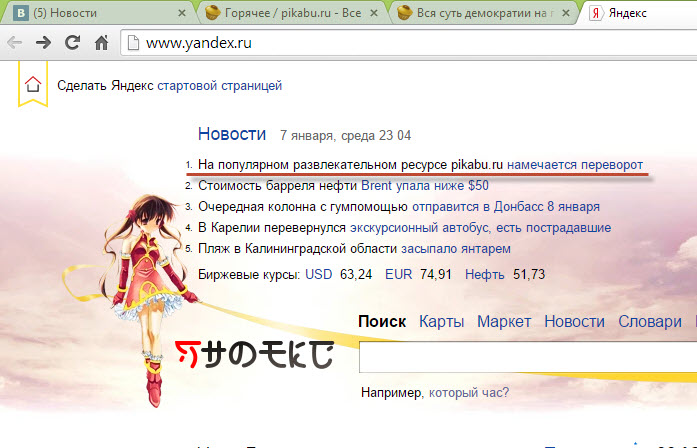Switch to the VK (5) Новости tab
Viewport: 697px width, 448px height.
tap(90, 14)
